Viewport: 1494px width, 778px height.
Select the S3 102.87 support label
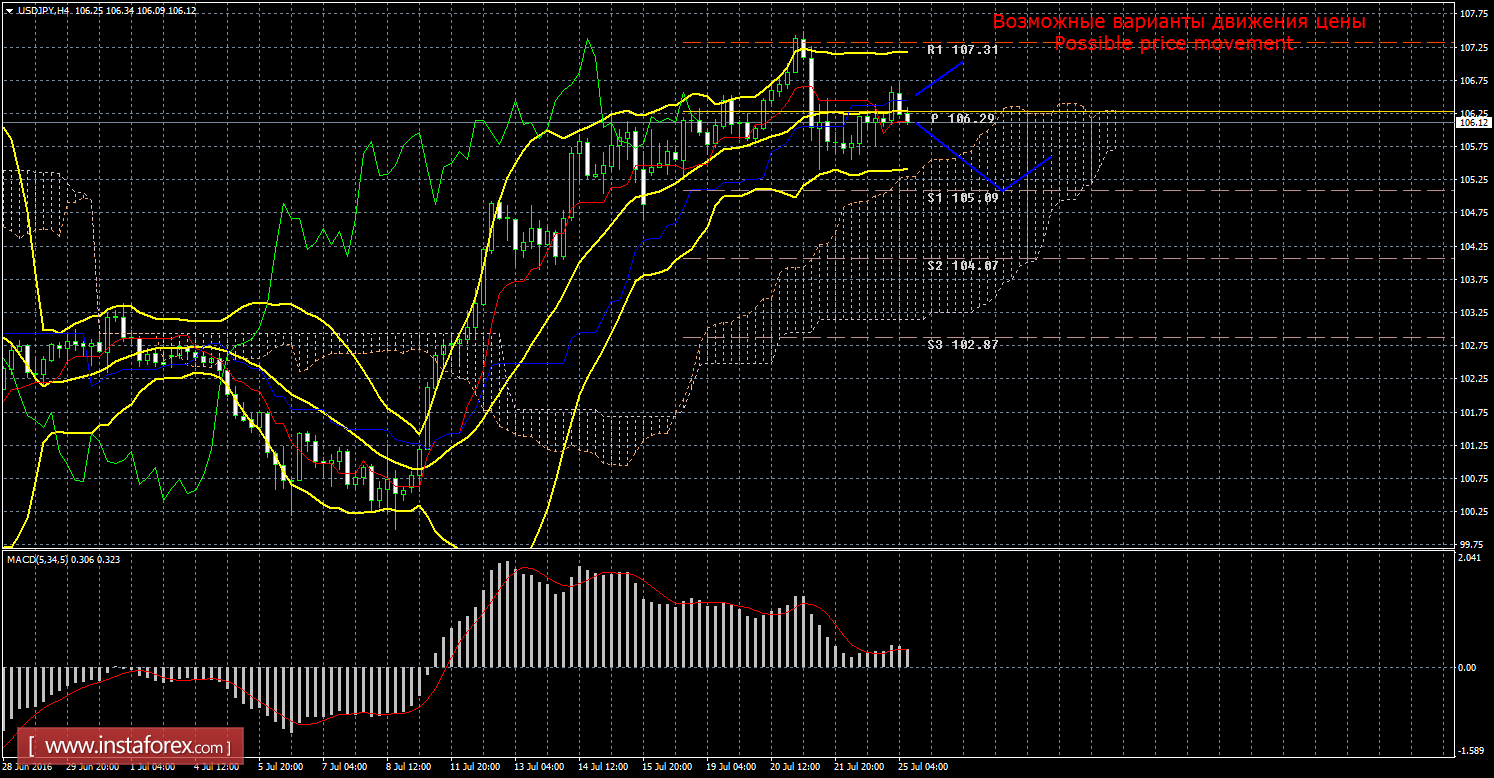[962, 344]
